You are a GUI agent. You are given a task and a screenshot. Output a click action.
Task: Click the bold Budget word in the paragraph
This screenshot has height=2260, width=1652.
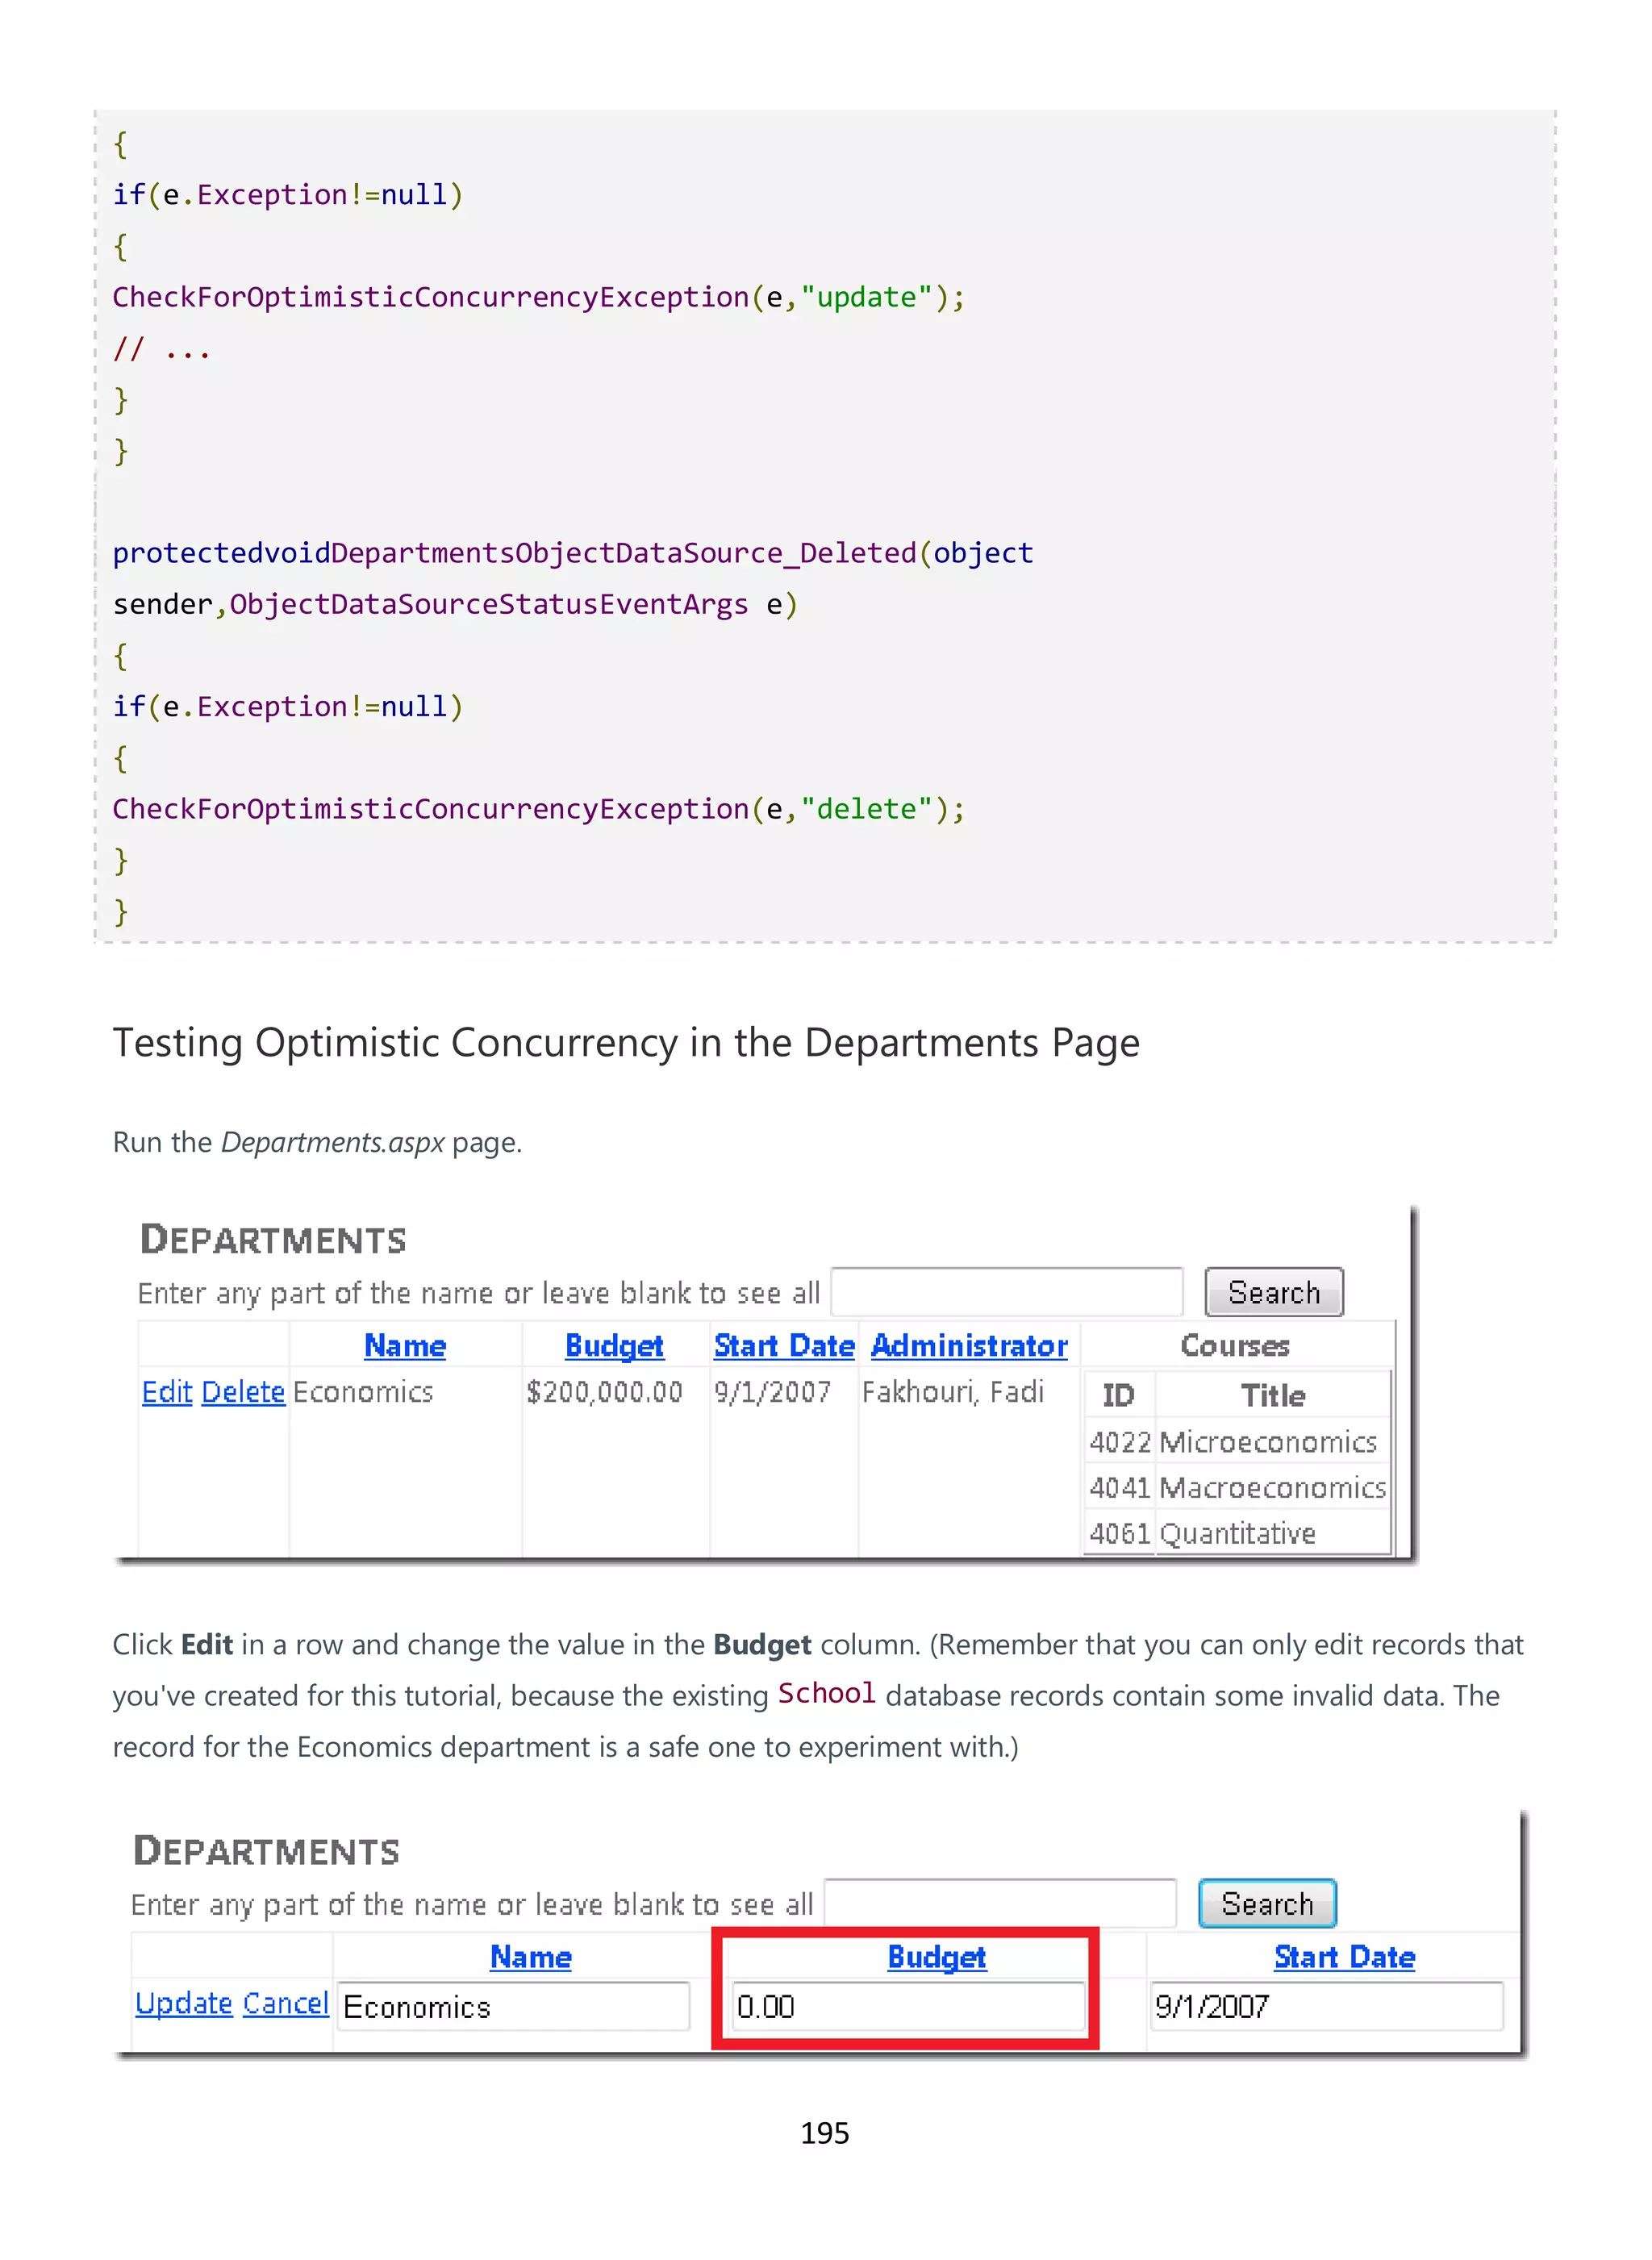[x=762, y=1645]
